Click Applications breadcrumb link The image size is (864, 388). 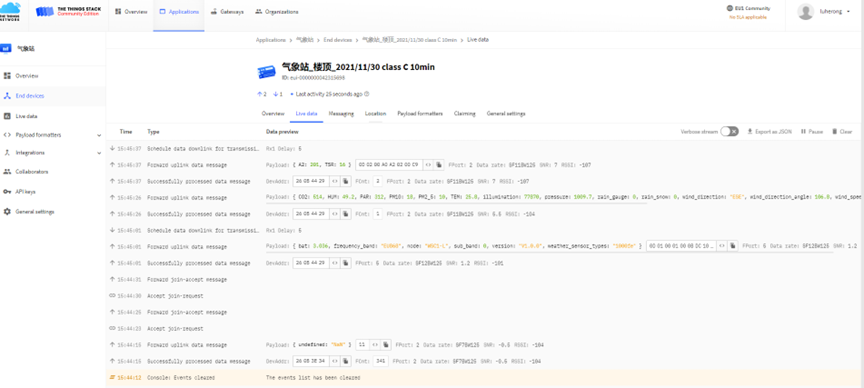271,40
